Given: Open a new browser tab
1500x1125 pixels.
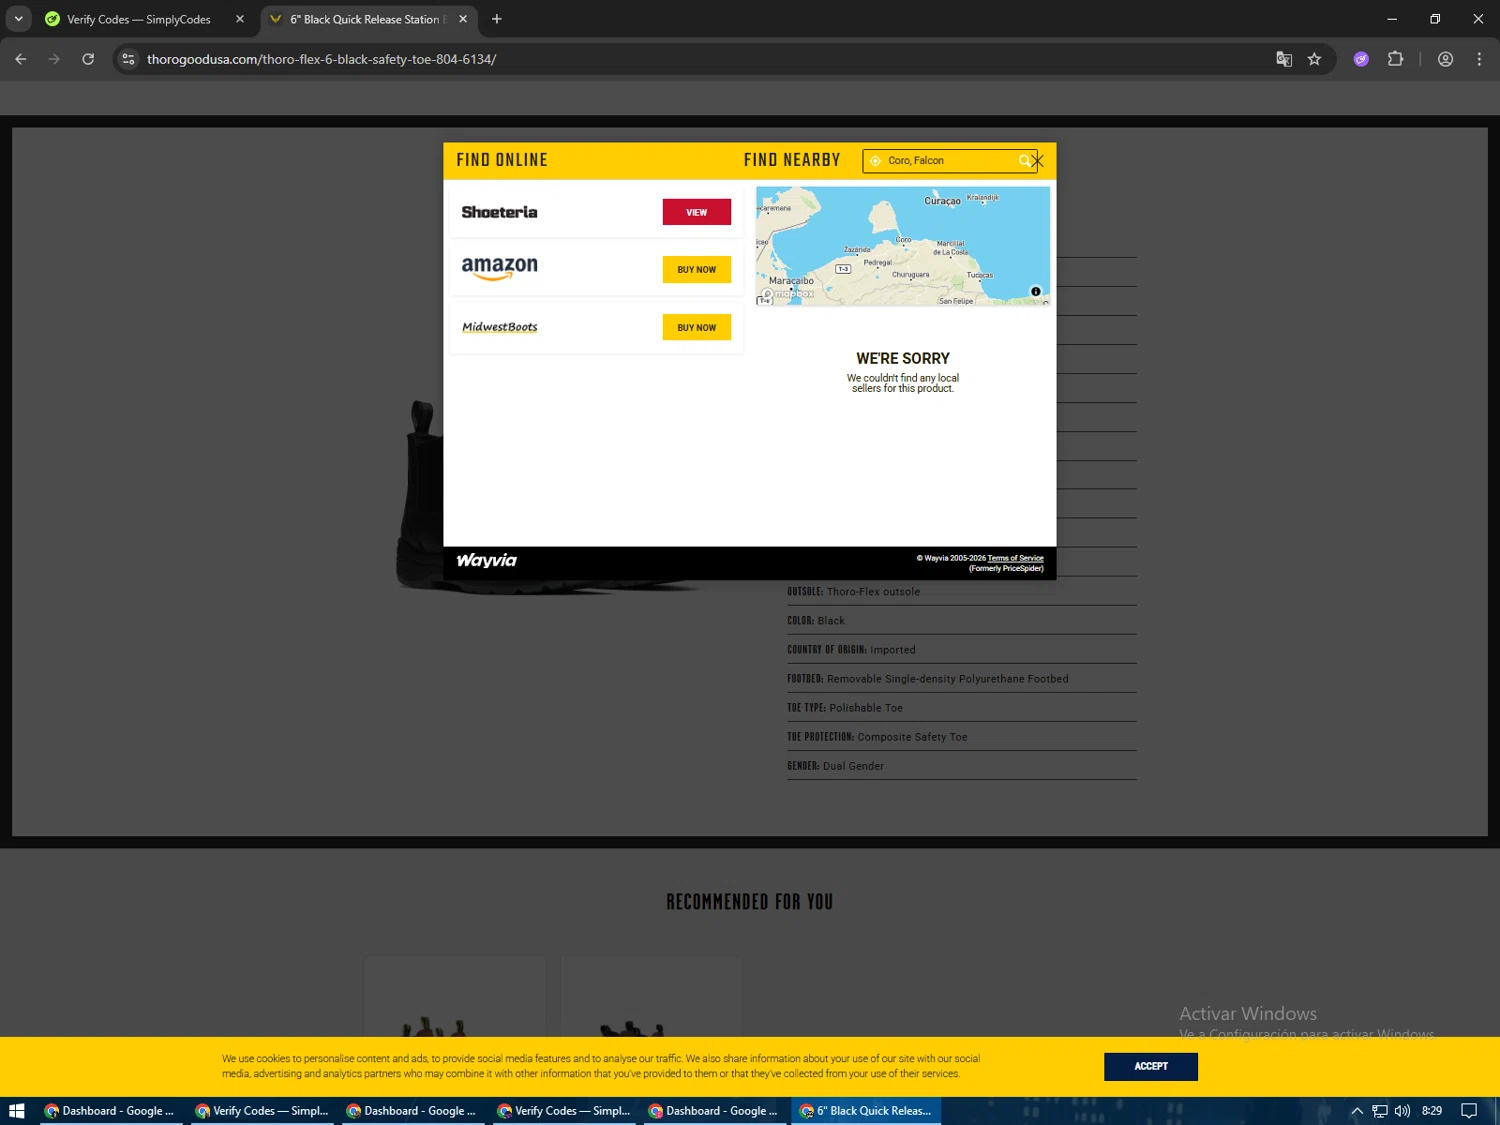Looking at the screenshot, I should tap(497, 19).
